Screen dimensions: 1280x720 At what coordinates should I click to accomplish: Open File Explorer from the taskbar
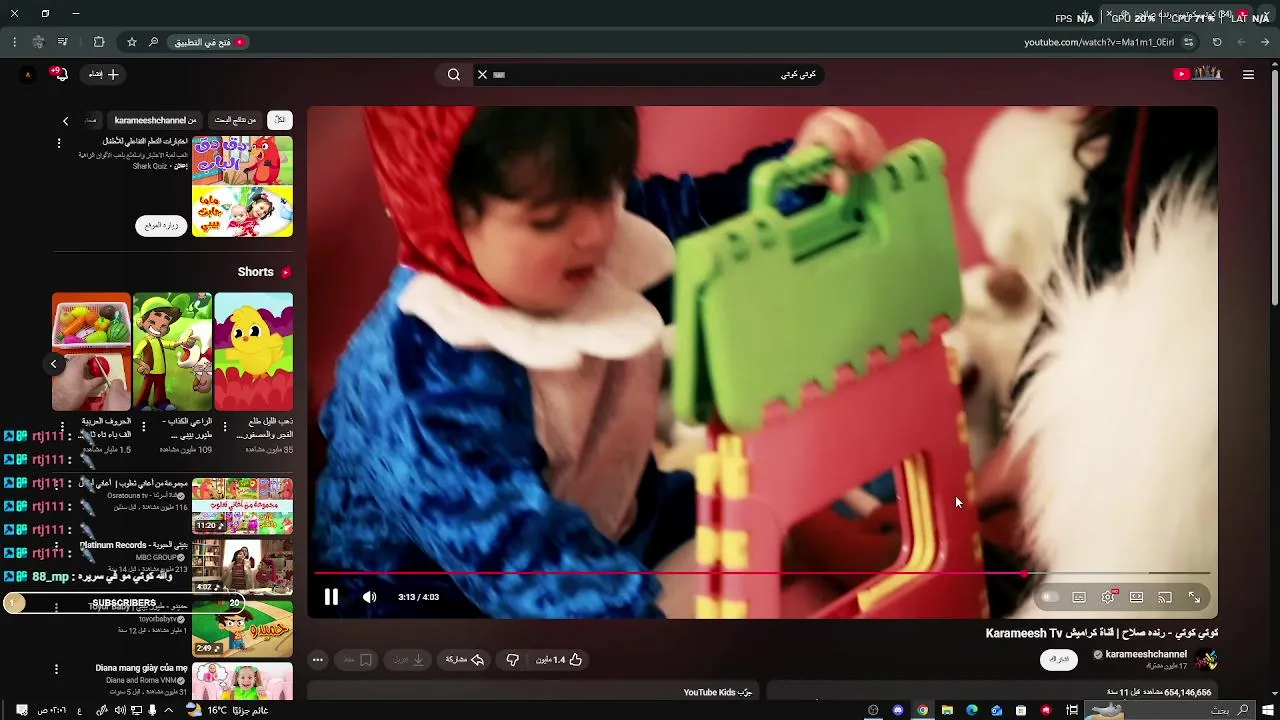point(947,710)
